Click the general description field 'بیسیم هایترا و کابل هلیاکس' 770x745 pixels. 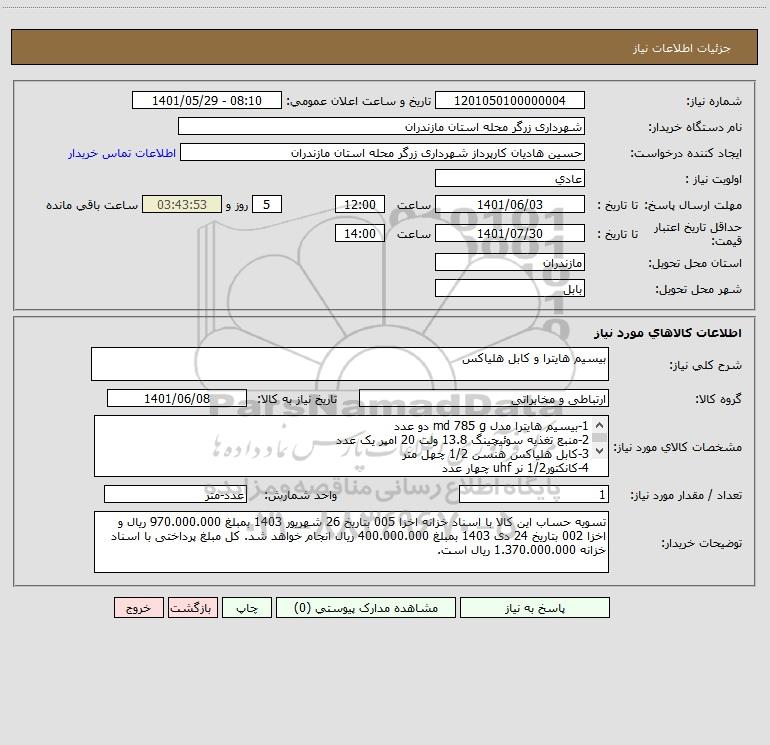click(x=350, y=364)
